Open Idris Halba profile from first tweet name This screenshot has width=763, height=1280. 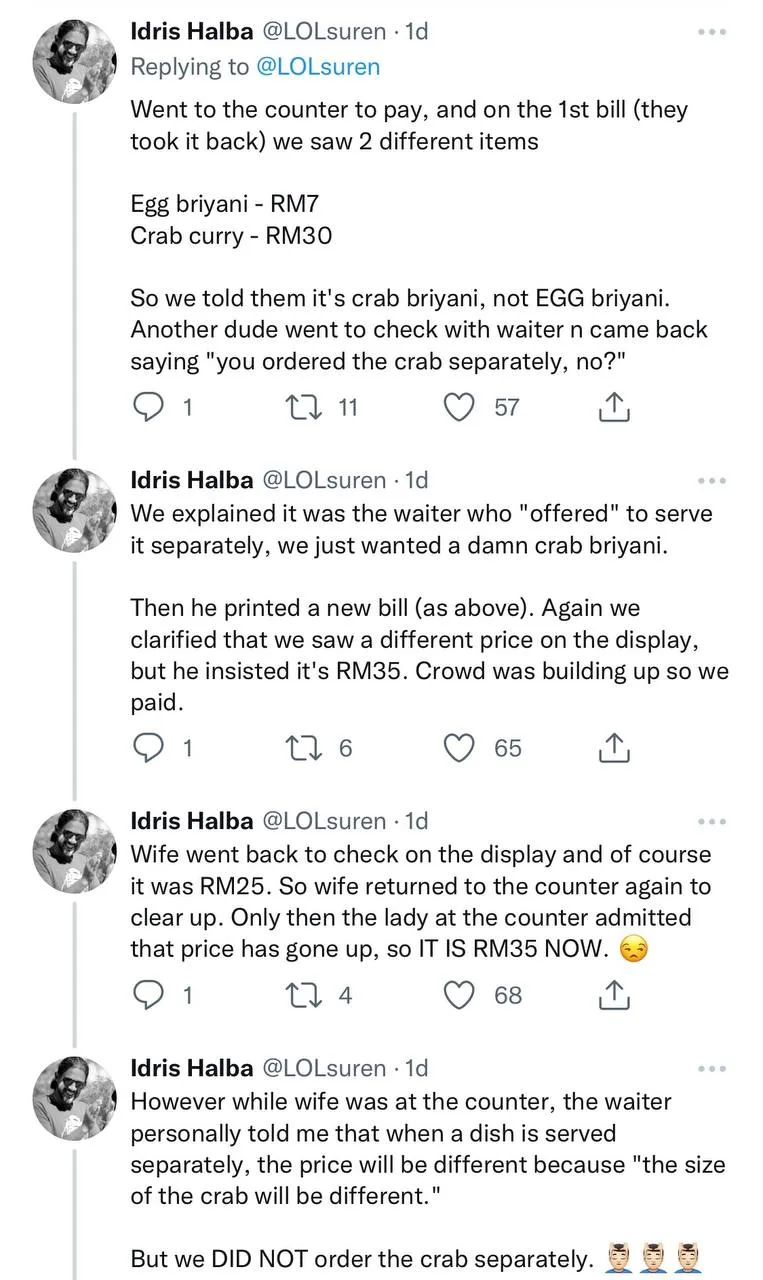click(192, 31)
